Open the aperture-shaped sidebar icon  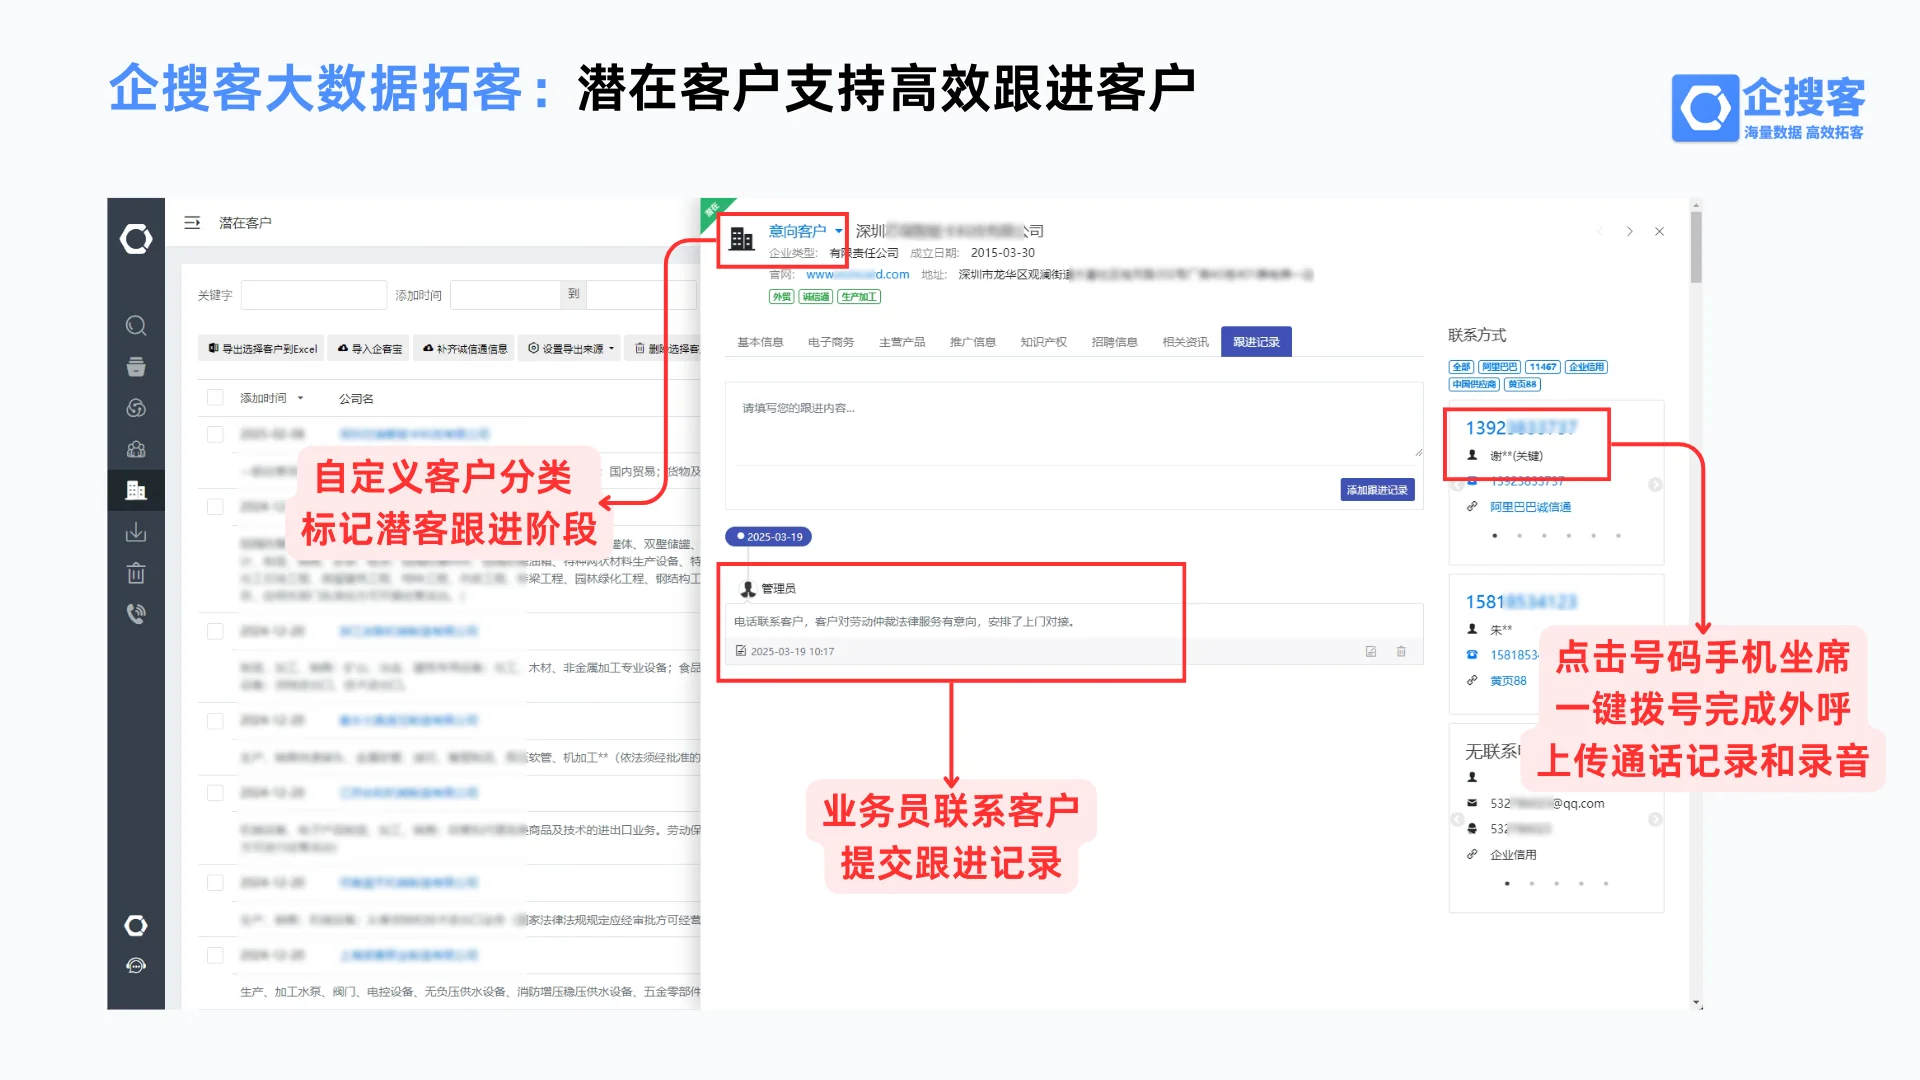point(136,408)
